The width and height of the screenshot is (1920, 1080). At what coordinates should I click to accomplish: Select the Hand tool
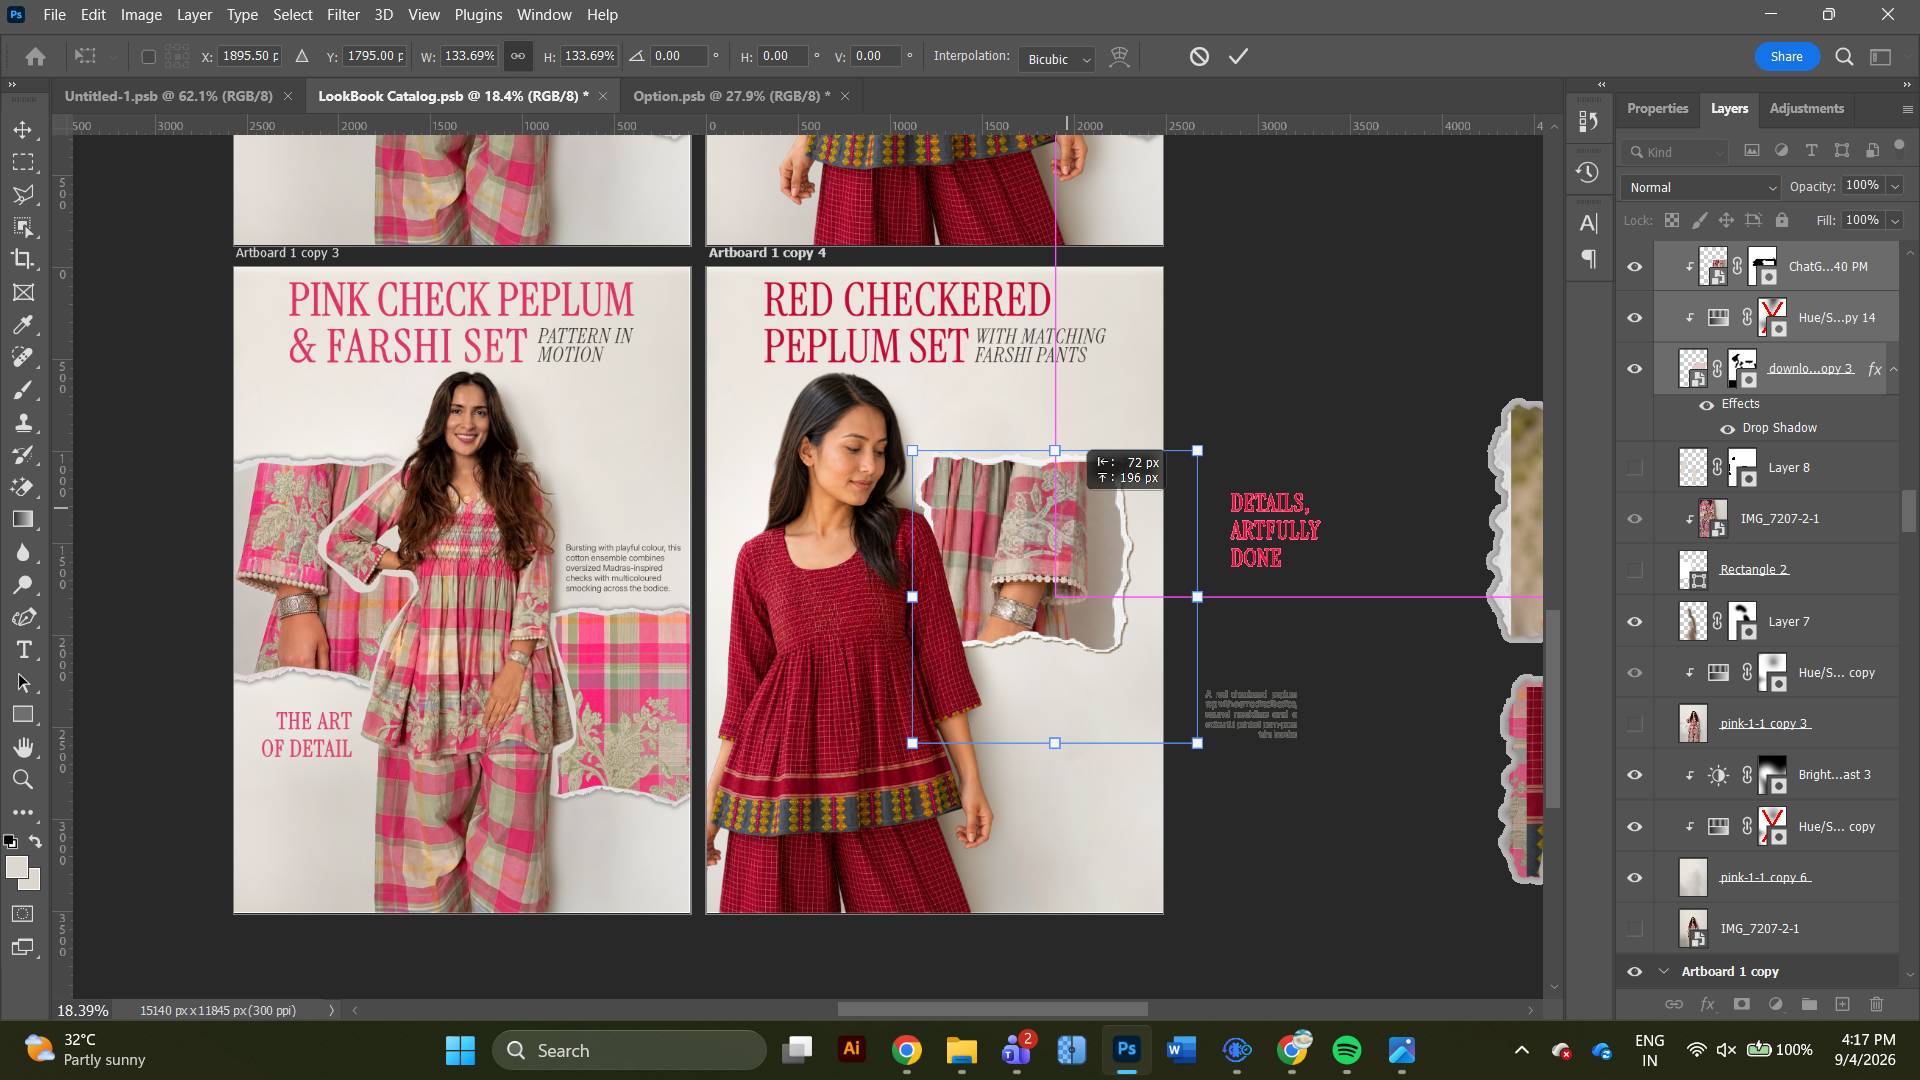23,747
